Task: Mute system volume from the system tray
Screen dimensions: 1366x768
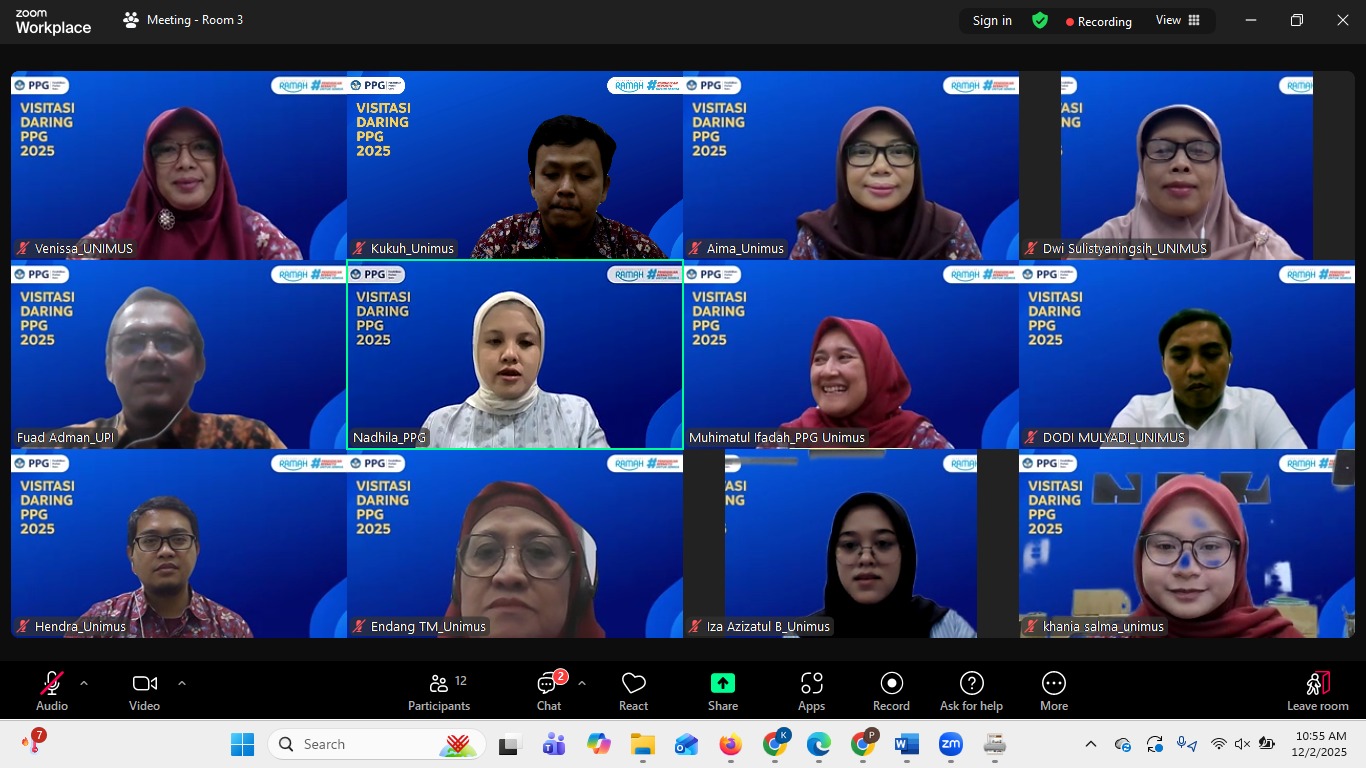Action: [1240, 744]
